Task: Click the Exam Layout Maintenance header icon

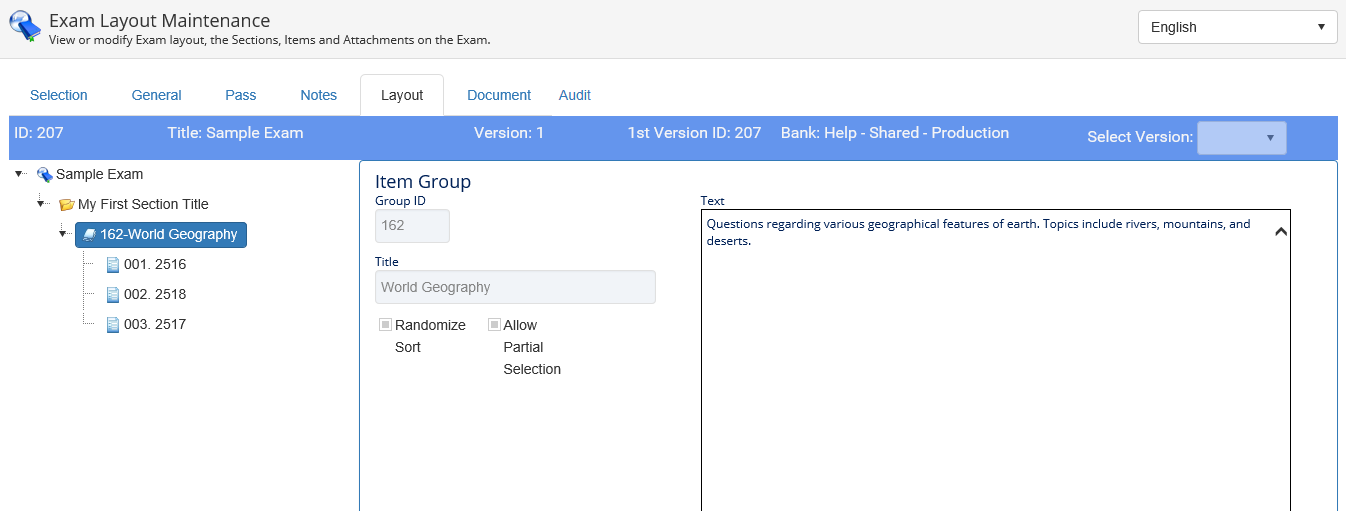Action: coord(25,28)
